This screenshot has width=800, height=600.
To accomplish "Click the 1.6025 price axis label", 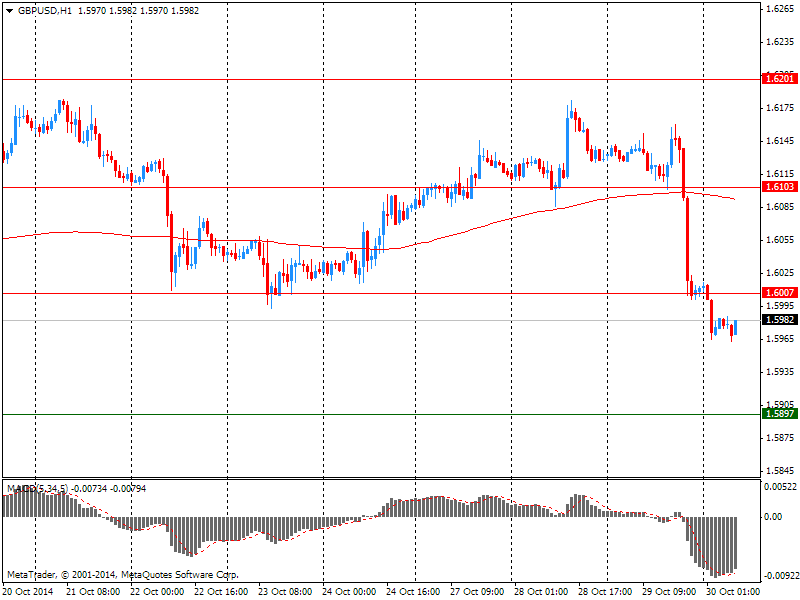I will click(780, 273).
